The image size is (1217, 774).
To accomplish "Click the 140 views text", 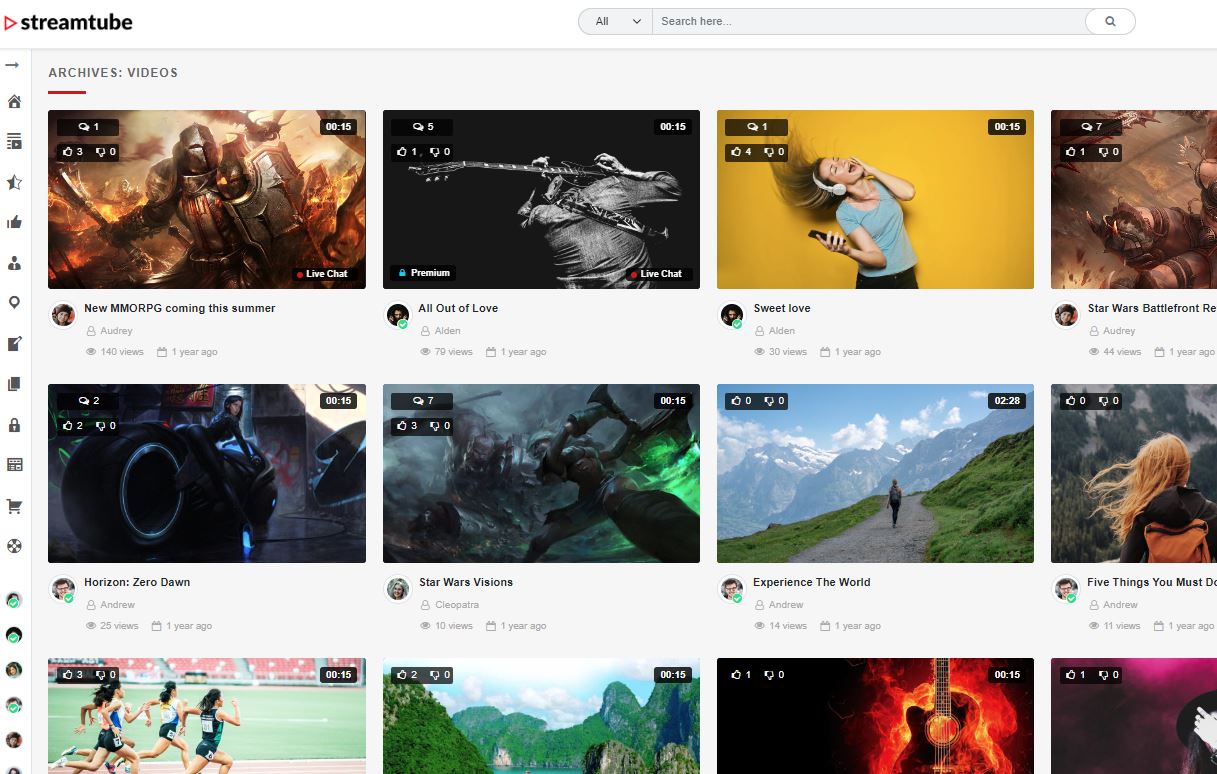I will pos(122,352).
